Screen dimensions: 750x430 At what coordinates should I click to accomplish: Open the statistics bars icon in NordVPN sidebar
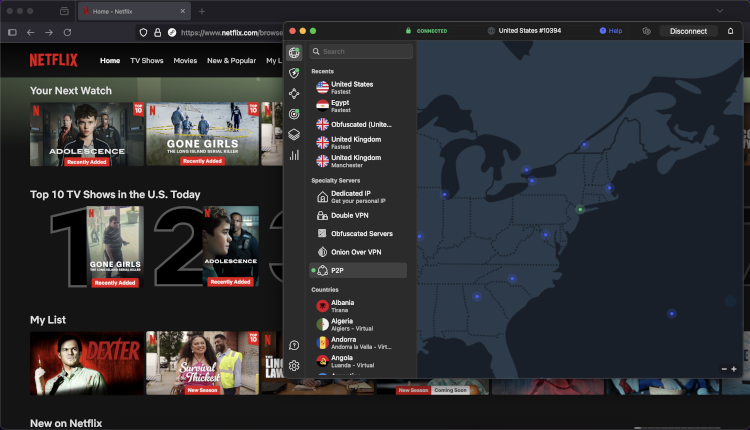click(x=294, y=155)
